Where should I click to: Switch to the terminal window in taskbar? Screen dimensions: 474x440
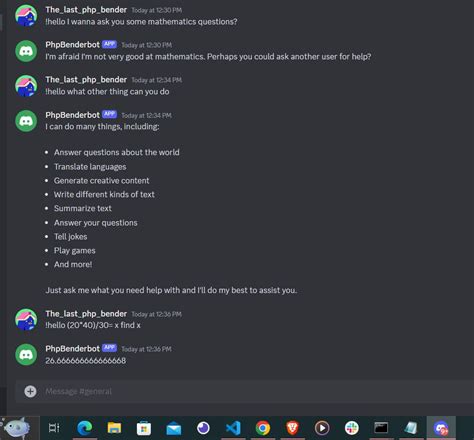(381, 428)
